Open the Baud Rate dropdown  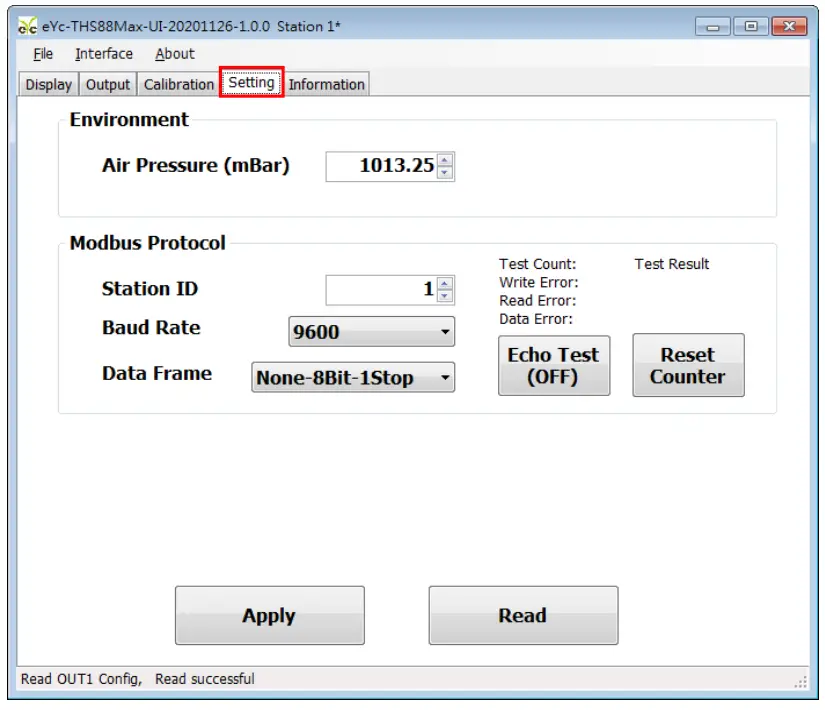pyautogui.click(x=371, y=332)
